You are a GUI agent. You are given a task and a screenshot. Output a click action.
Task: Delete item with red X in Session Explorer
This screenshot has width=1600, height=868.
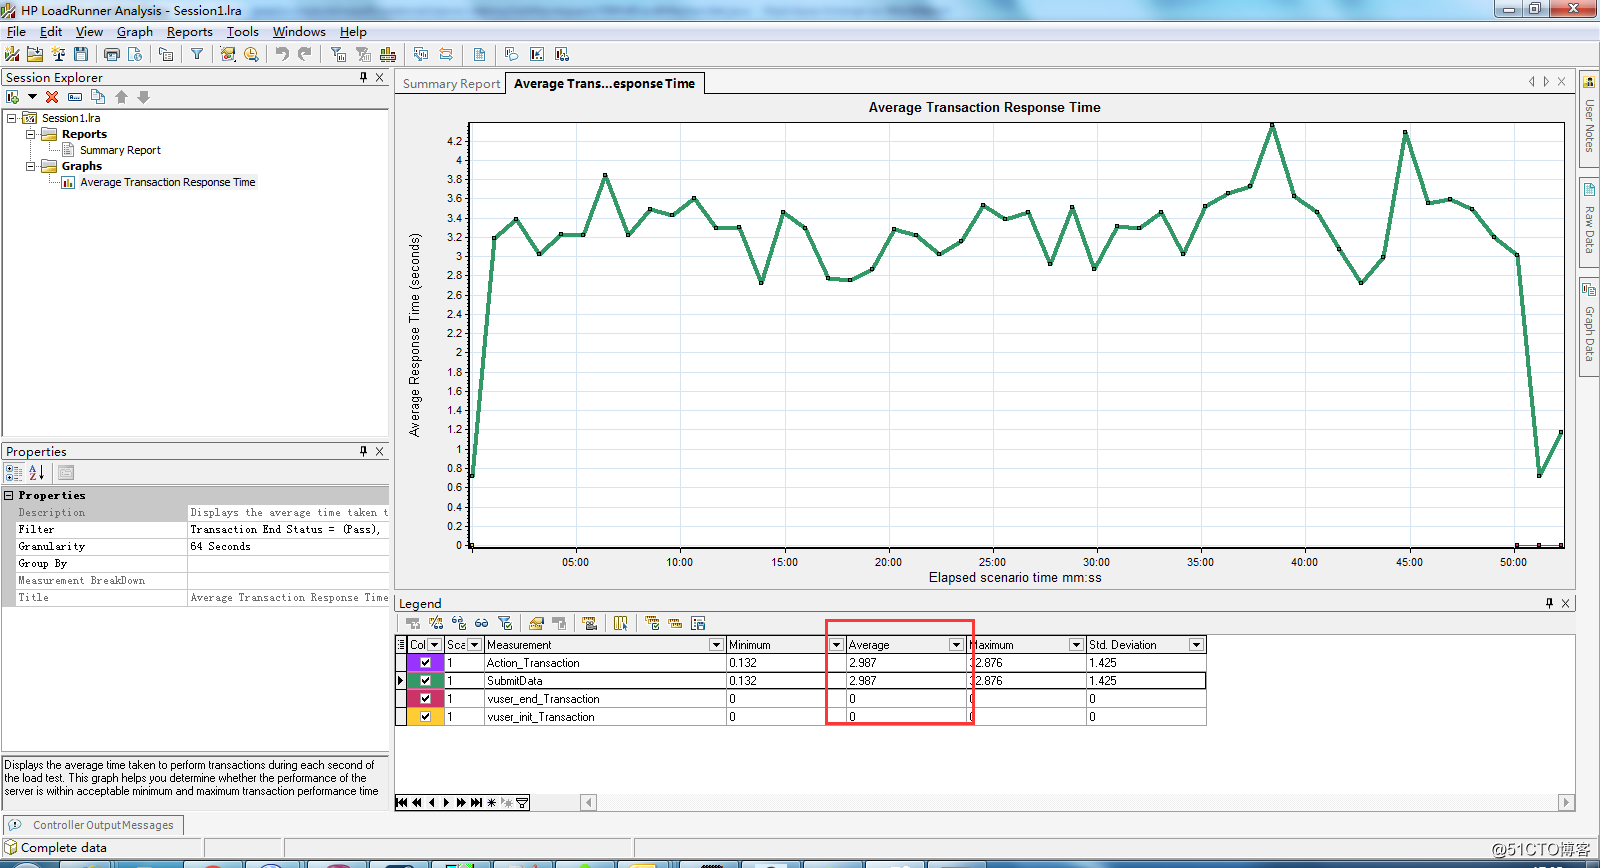click(x=52, y=97)
